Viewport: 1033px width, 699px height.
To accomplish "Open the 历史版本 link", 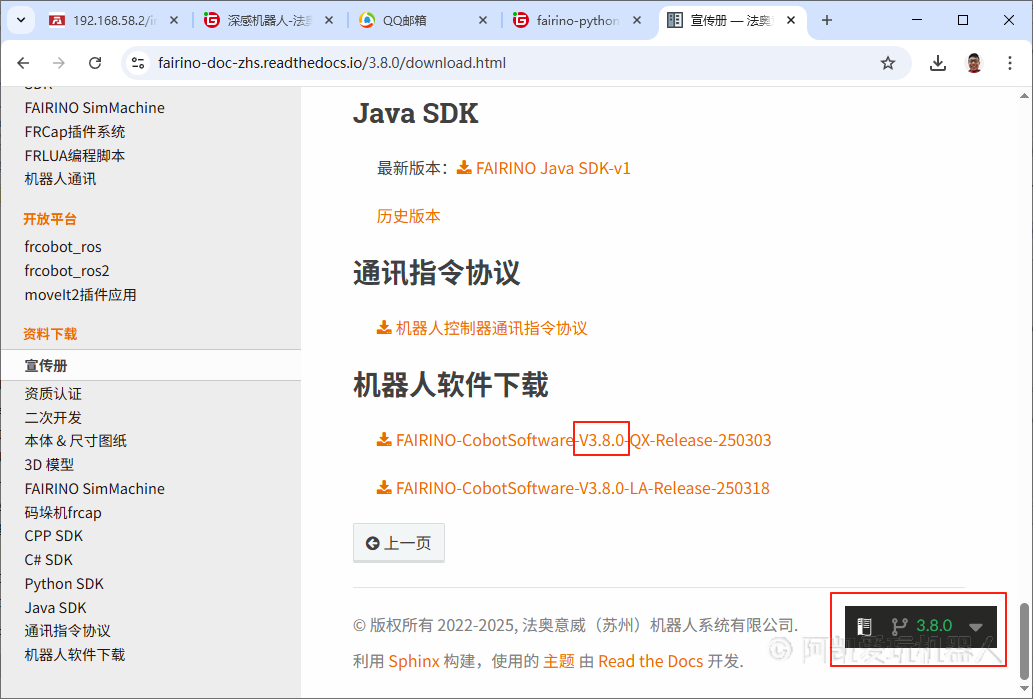I will (x=408, y=216).
